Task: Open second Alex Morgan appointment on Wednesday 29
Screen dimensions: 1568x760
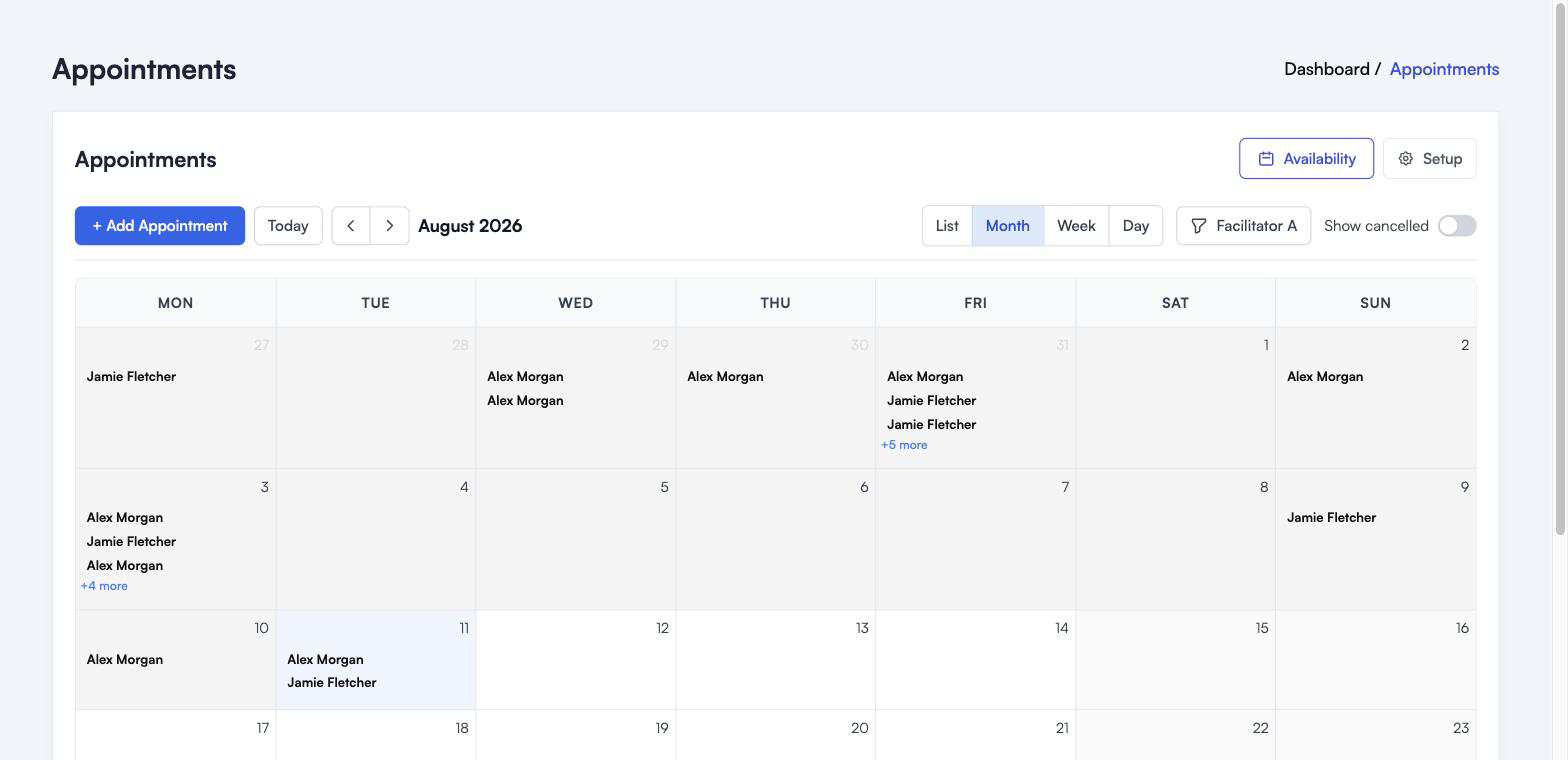Action: pos(525,401)
